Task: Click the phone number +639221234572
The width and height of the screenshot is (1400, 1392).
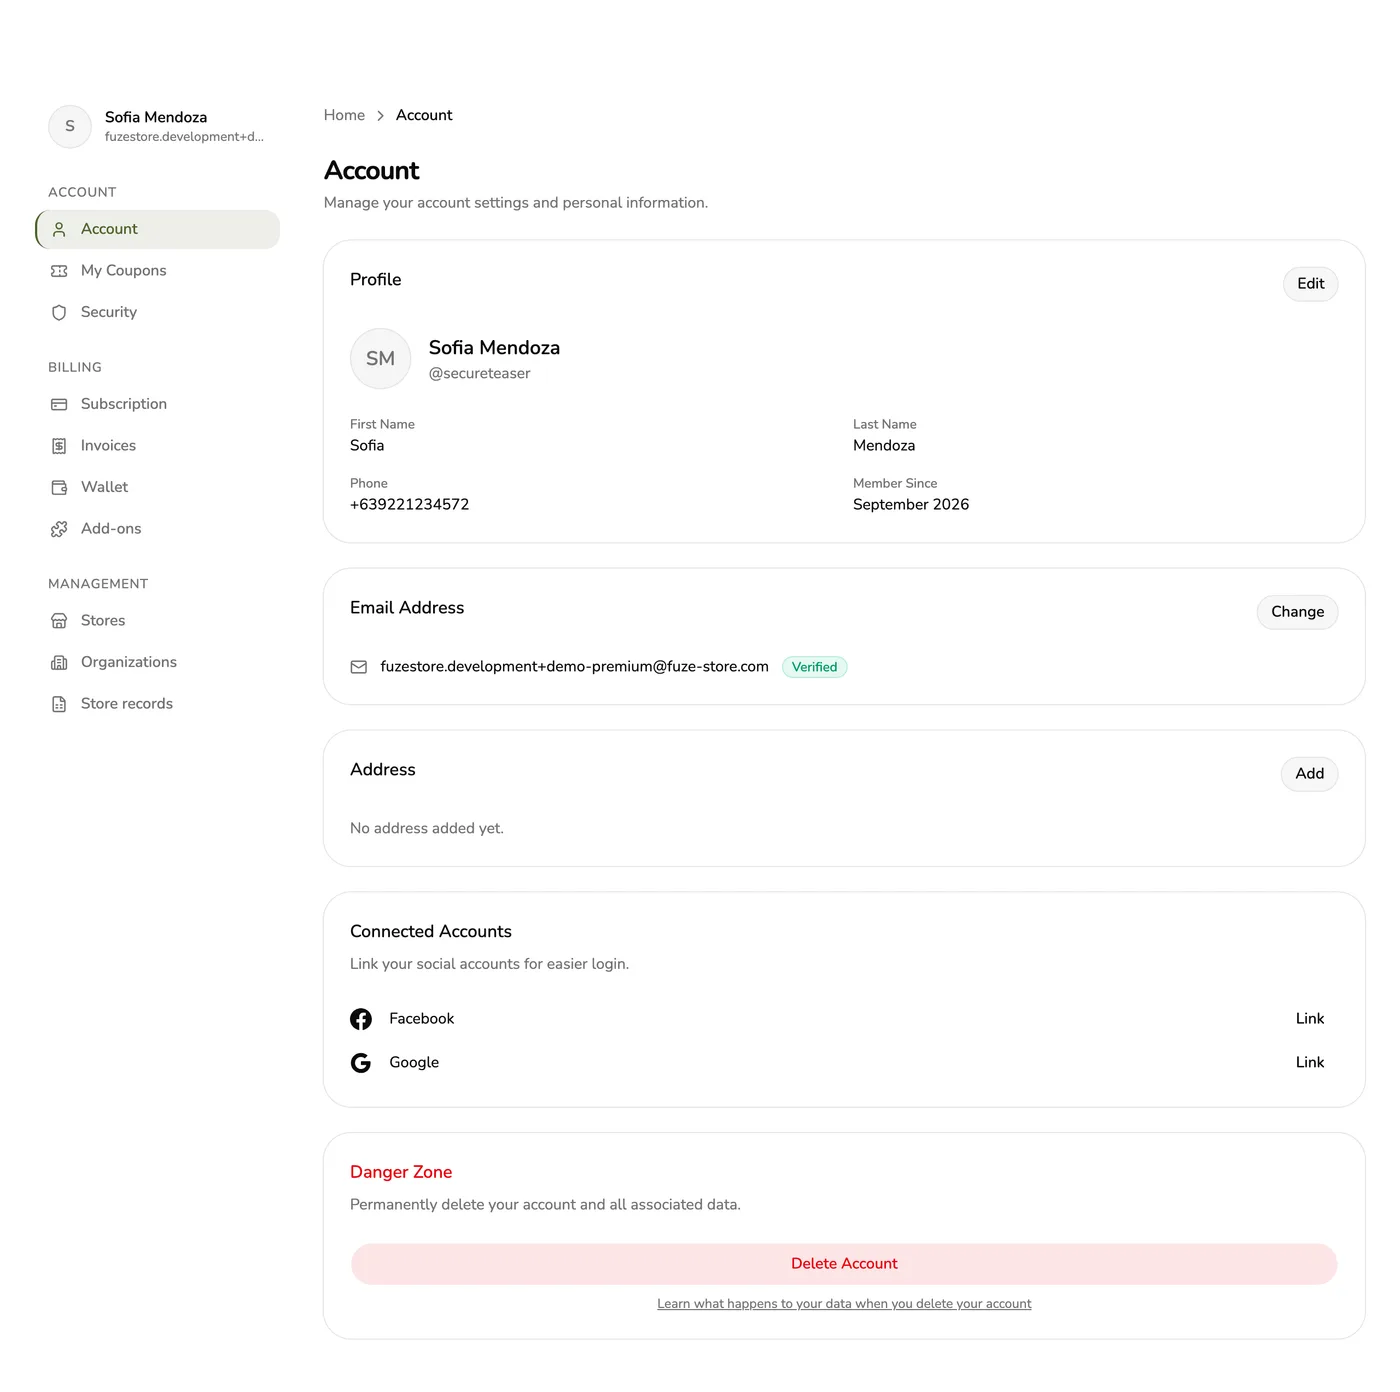Action: tap(409, 505)
